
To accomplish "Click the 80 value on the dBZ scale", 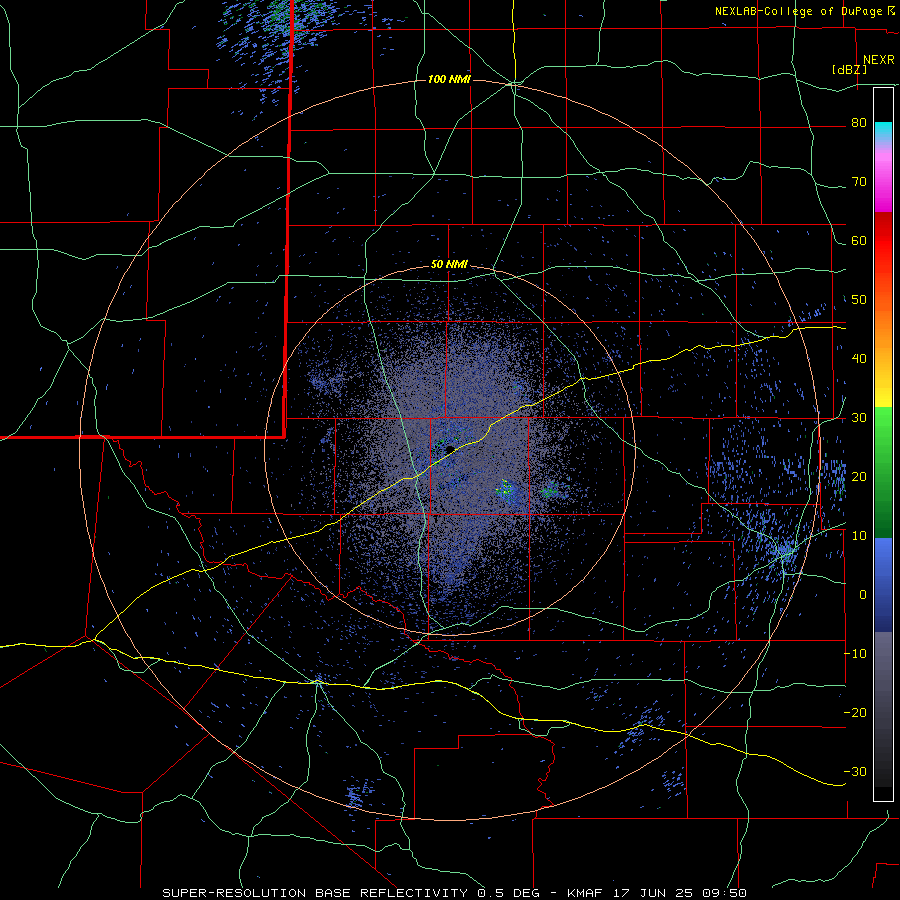I will (x=859, y=123).
